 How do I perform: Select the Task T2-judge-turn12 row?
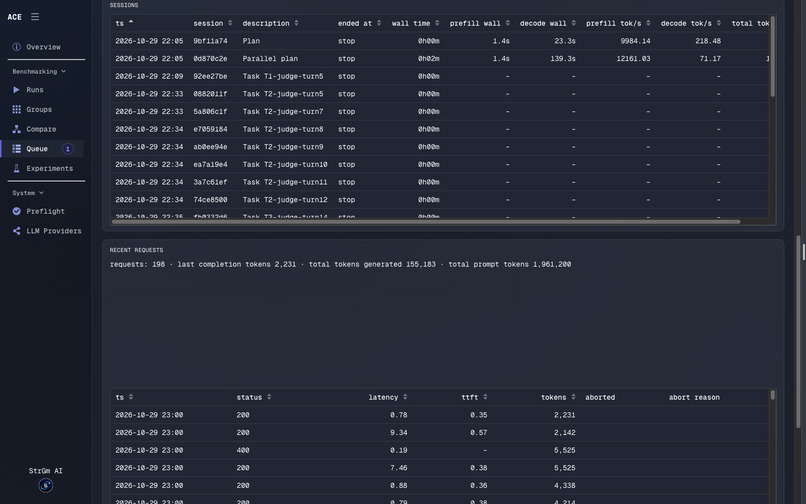click(439, 200)
